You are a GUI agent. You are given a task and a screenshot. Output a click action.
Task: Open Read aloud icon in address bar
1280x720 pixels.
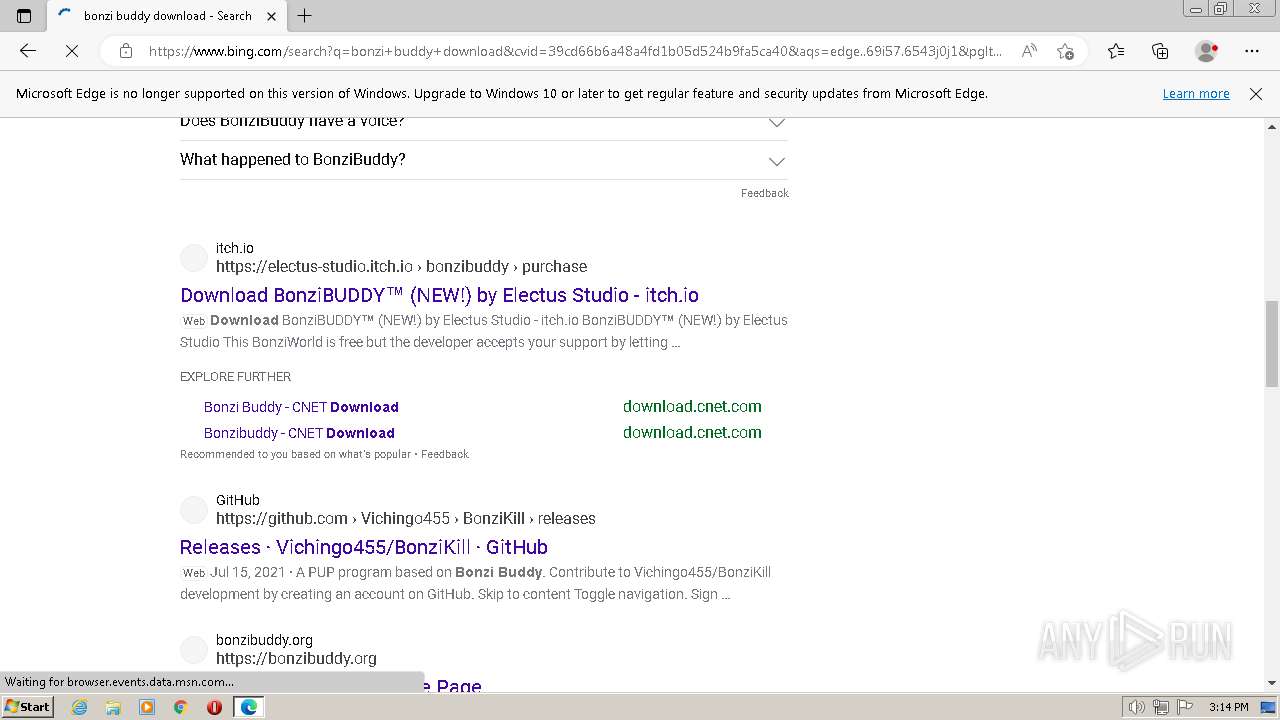[1028, 51]
